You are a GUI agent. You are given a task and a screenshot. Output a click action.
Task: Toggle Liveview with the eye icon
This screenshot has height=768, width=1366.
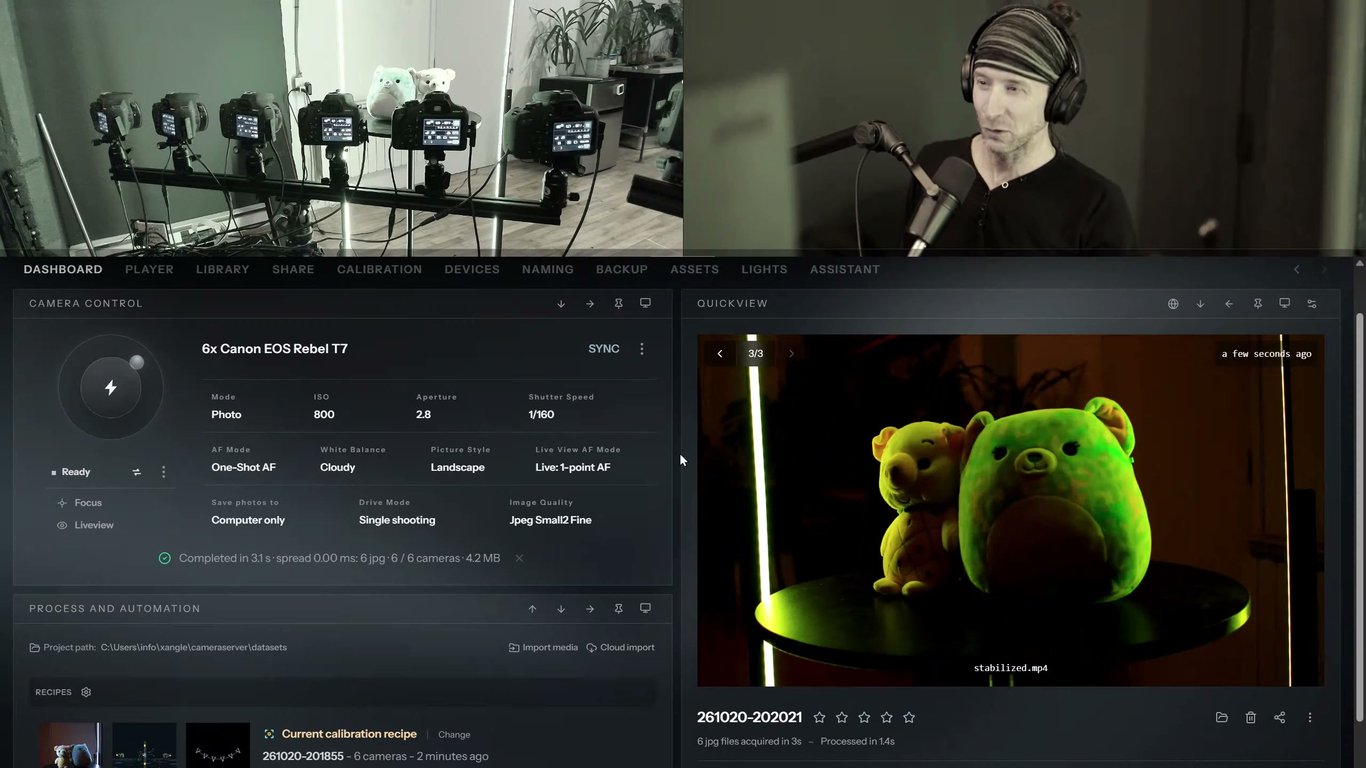pyautogui.click(x=62, y=525)
